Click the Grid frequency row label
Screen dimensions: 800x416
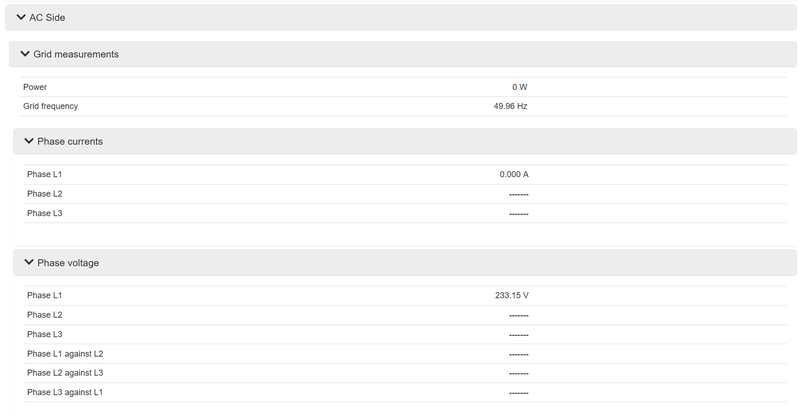[x=50, y=106]
